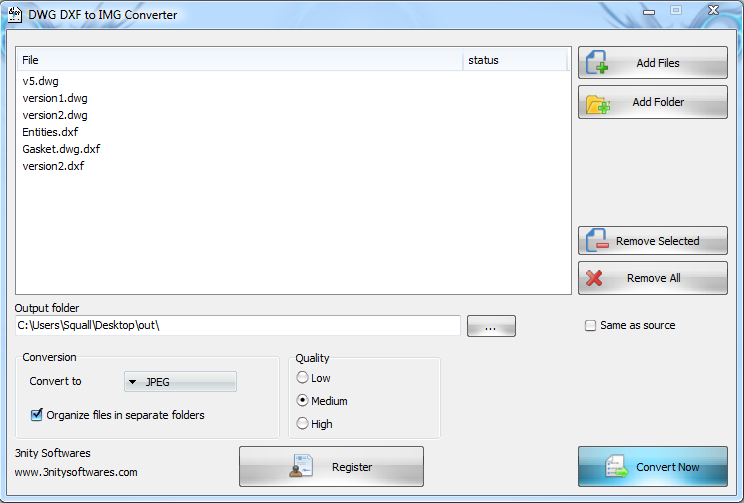Click the Output folder path field

(x=238, y=326)
